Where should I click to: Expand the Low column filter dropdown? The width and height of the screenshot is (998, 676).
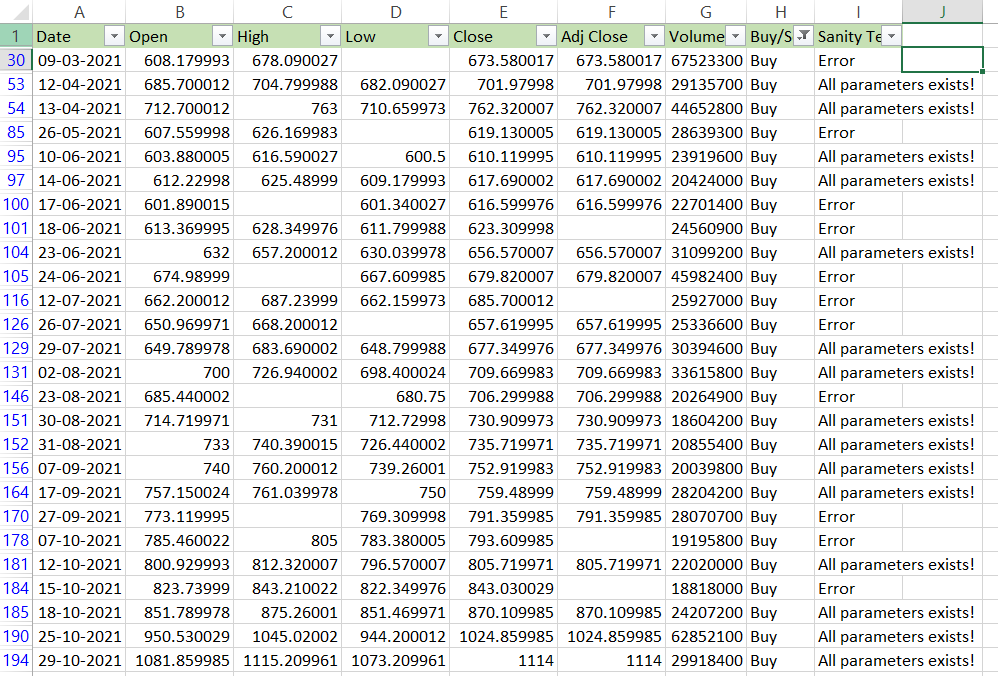point(437,36)
